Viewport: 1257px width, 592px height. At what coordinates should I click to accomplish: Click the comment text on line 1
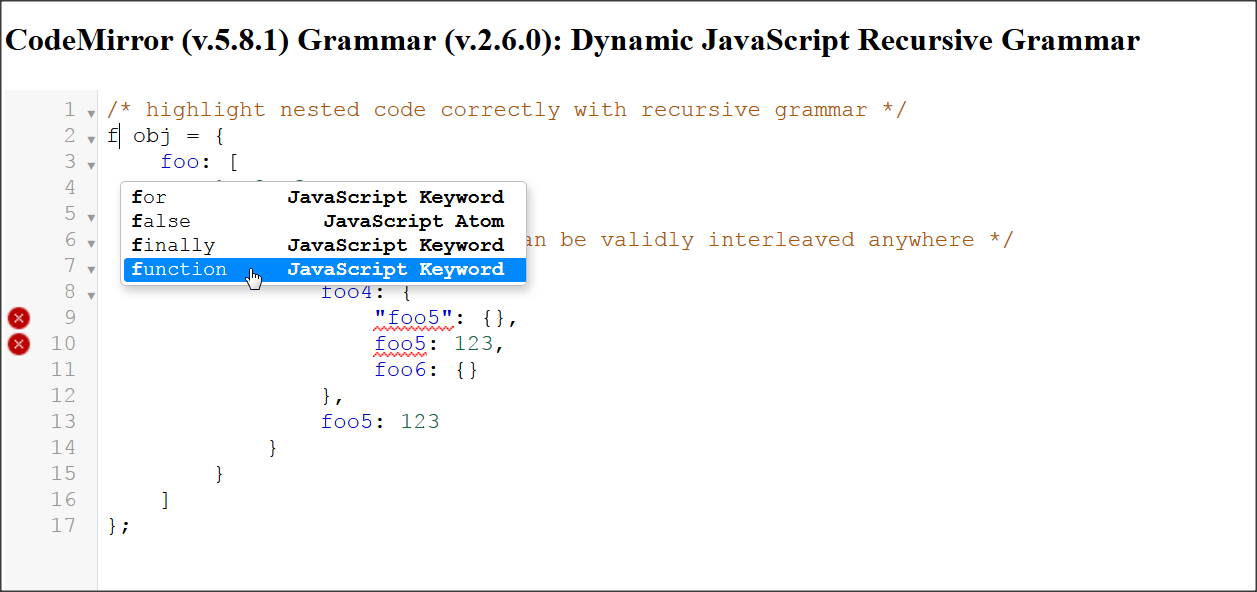tap(507, 110)
